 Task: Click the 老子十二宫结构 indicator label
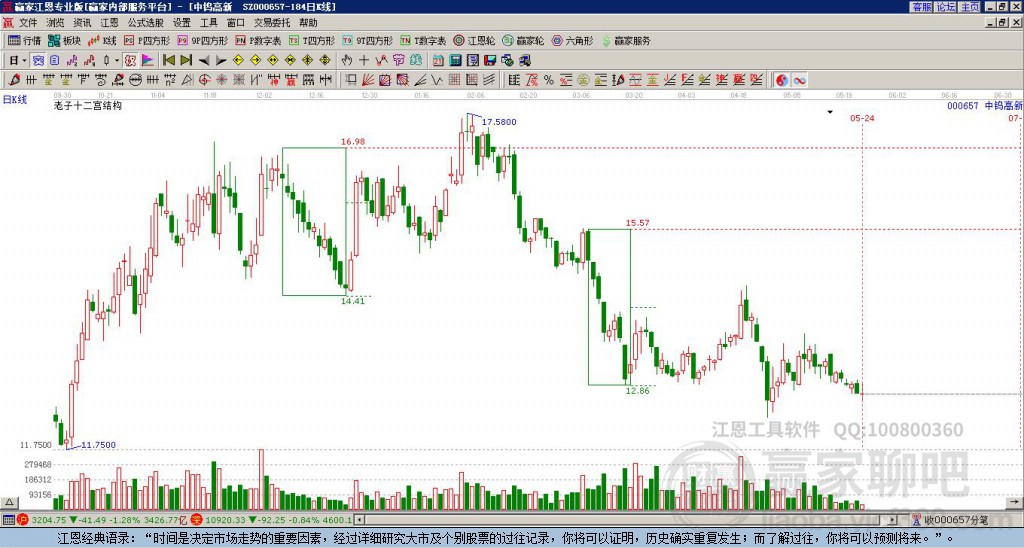pos(88,105)
